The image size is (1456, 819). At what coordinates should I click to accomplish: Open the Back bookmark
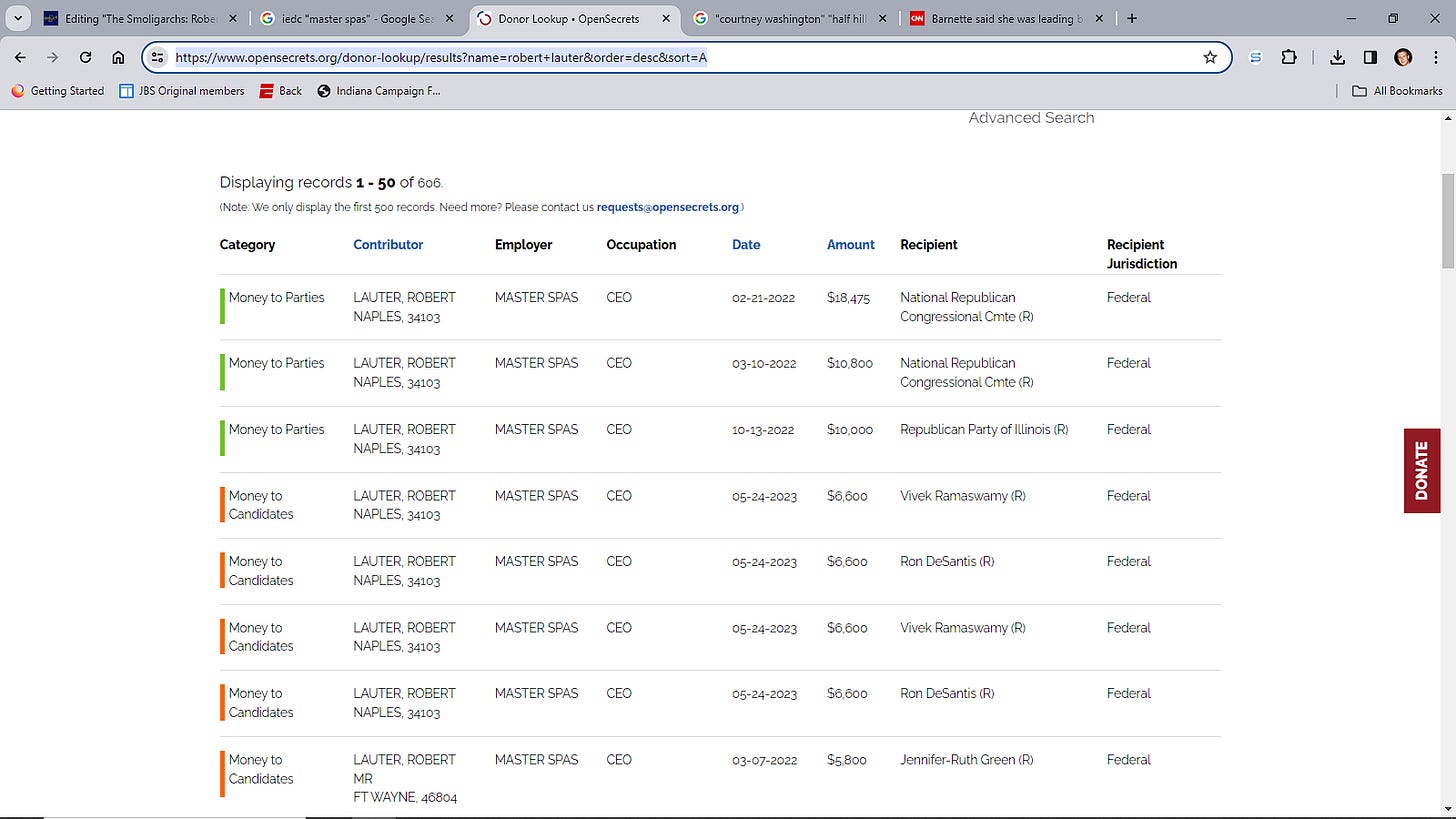pos(281,91)
